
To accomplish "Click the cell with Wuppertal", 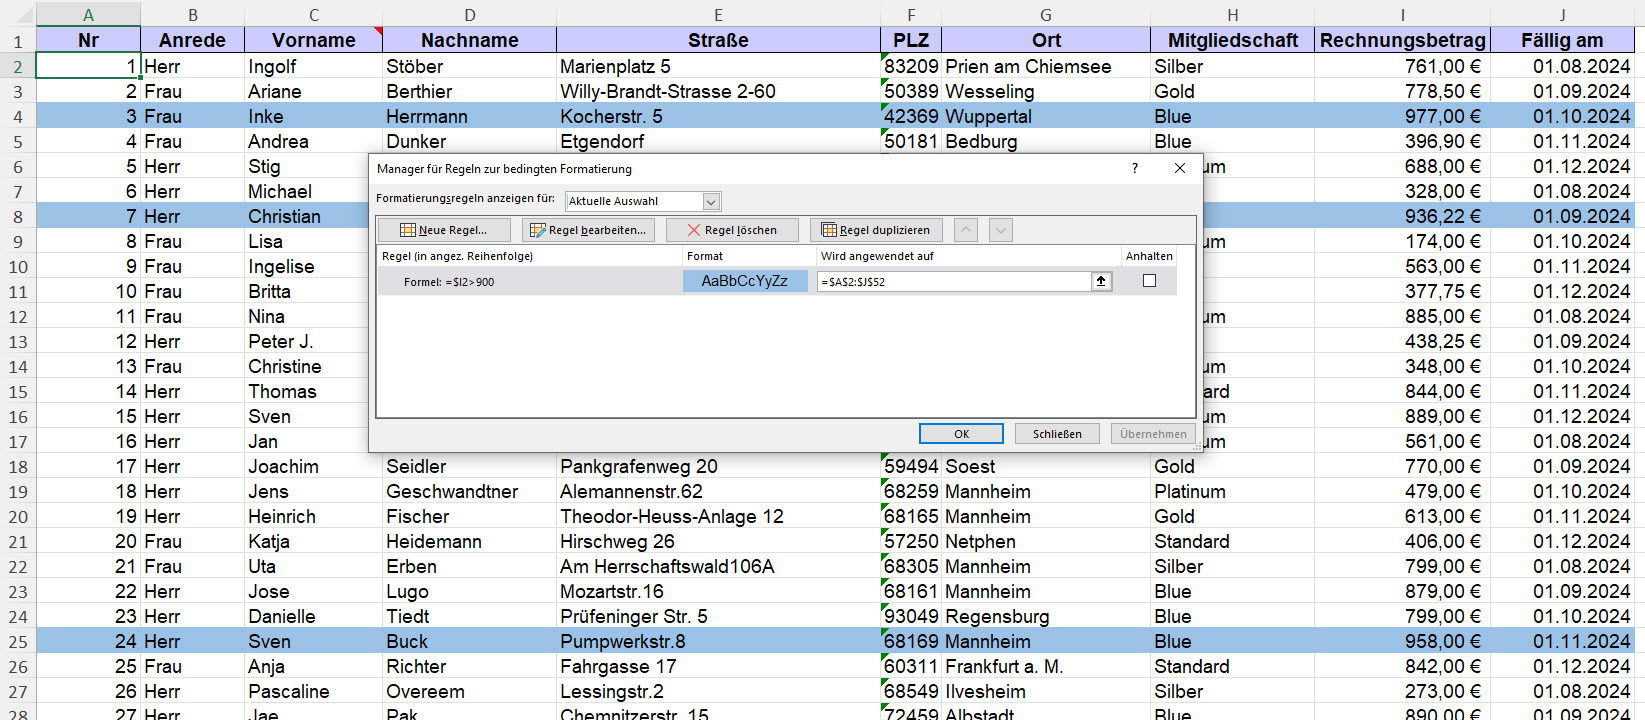I will tap(1046, 116).
